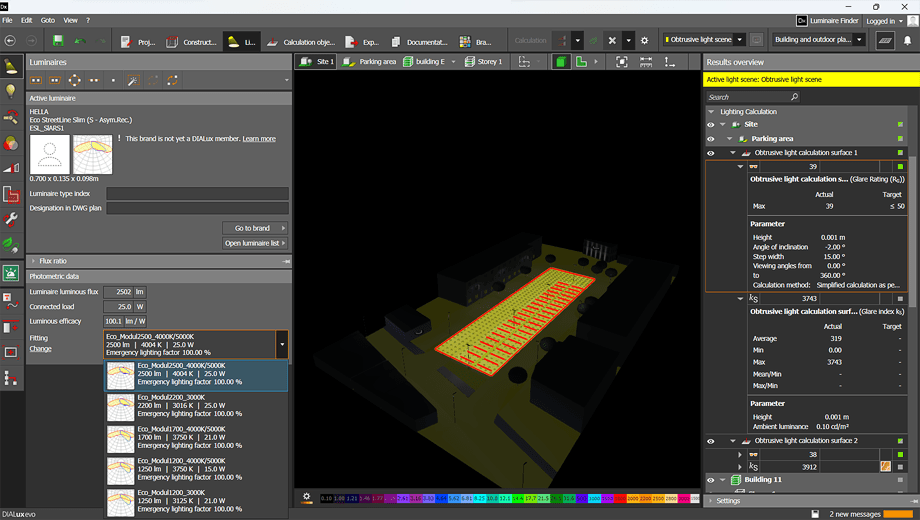Image resolution: width=920 pixels, height=520 pixels.
Task: Click the Learn more link
Action: click(259, 139)
